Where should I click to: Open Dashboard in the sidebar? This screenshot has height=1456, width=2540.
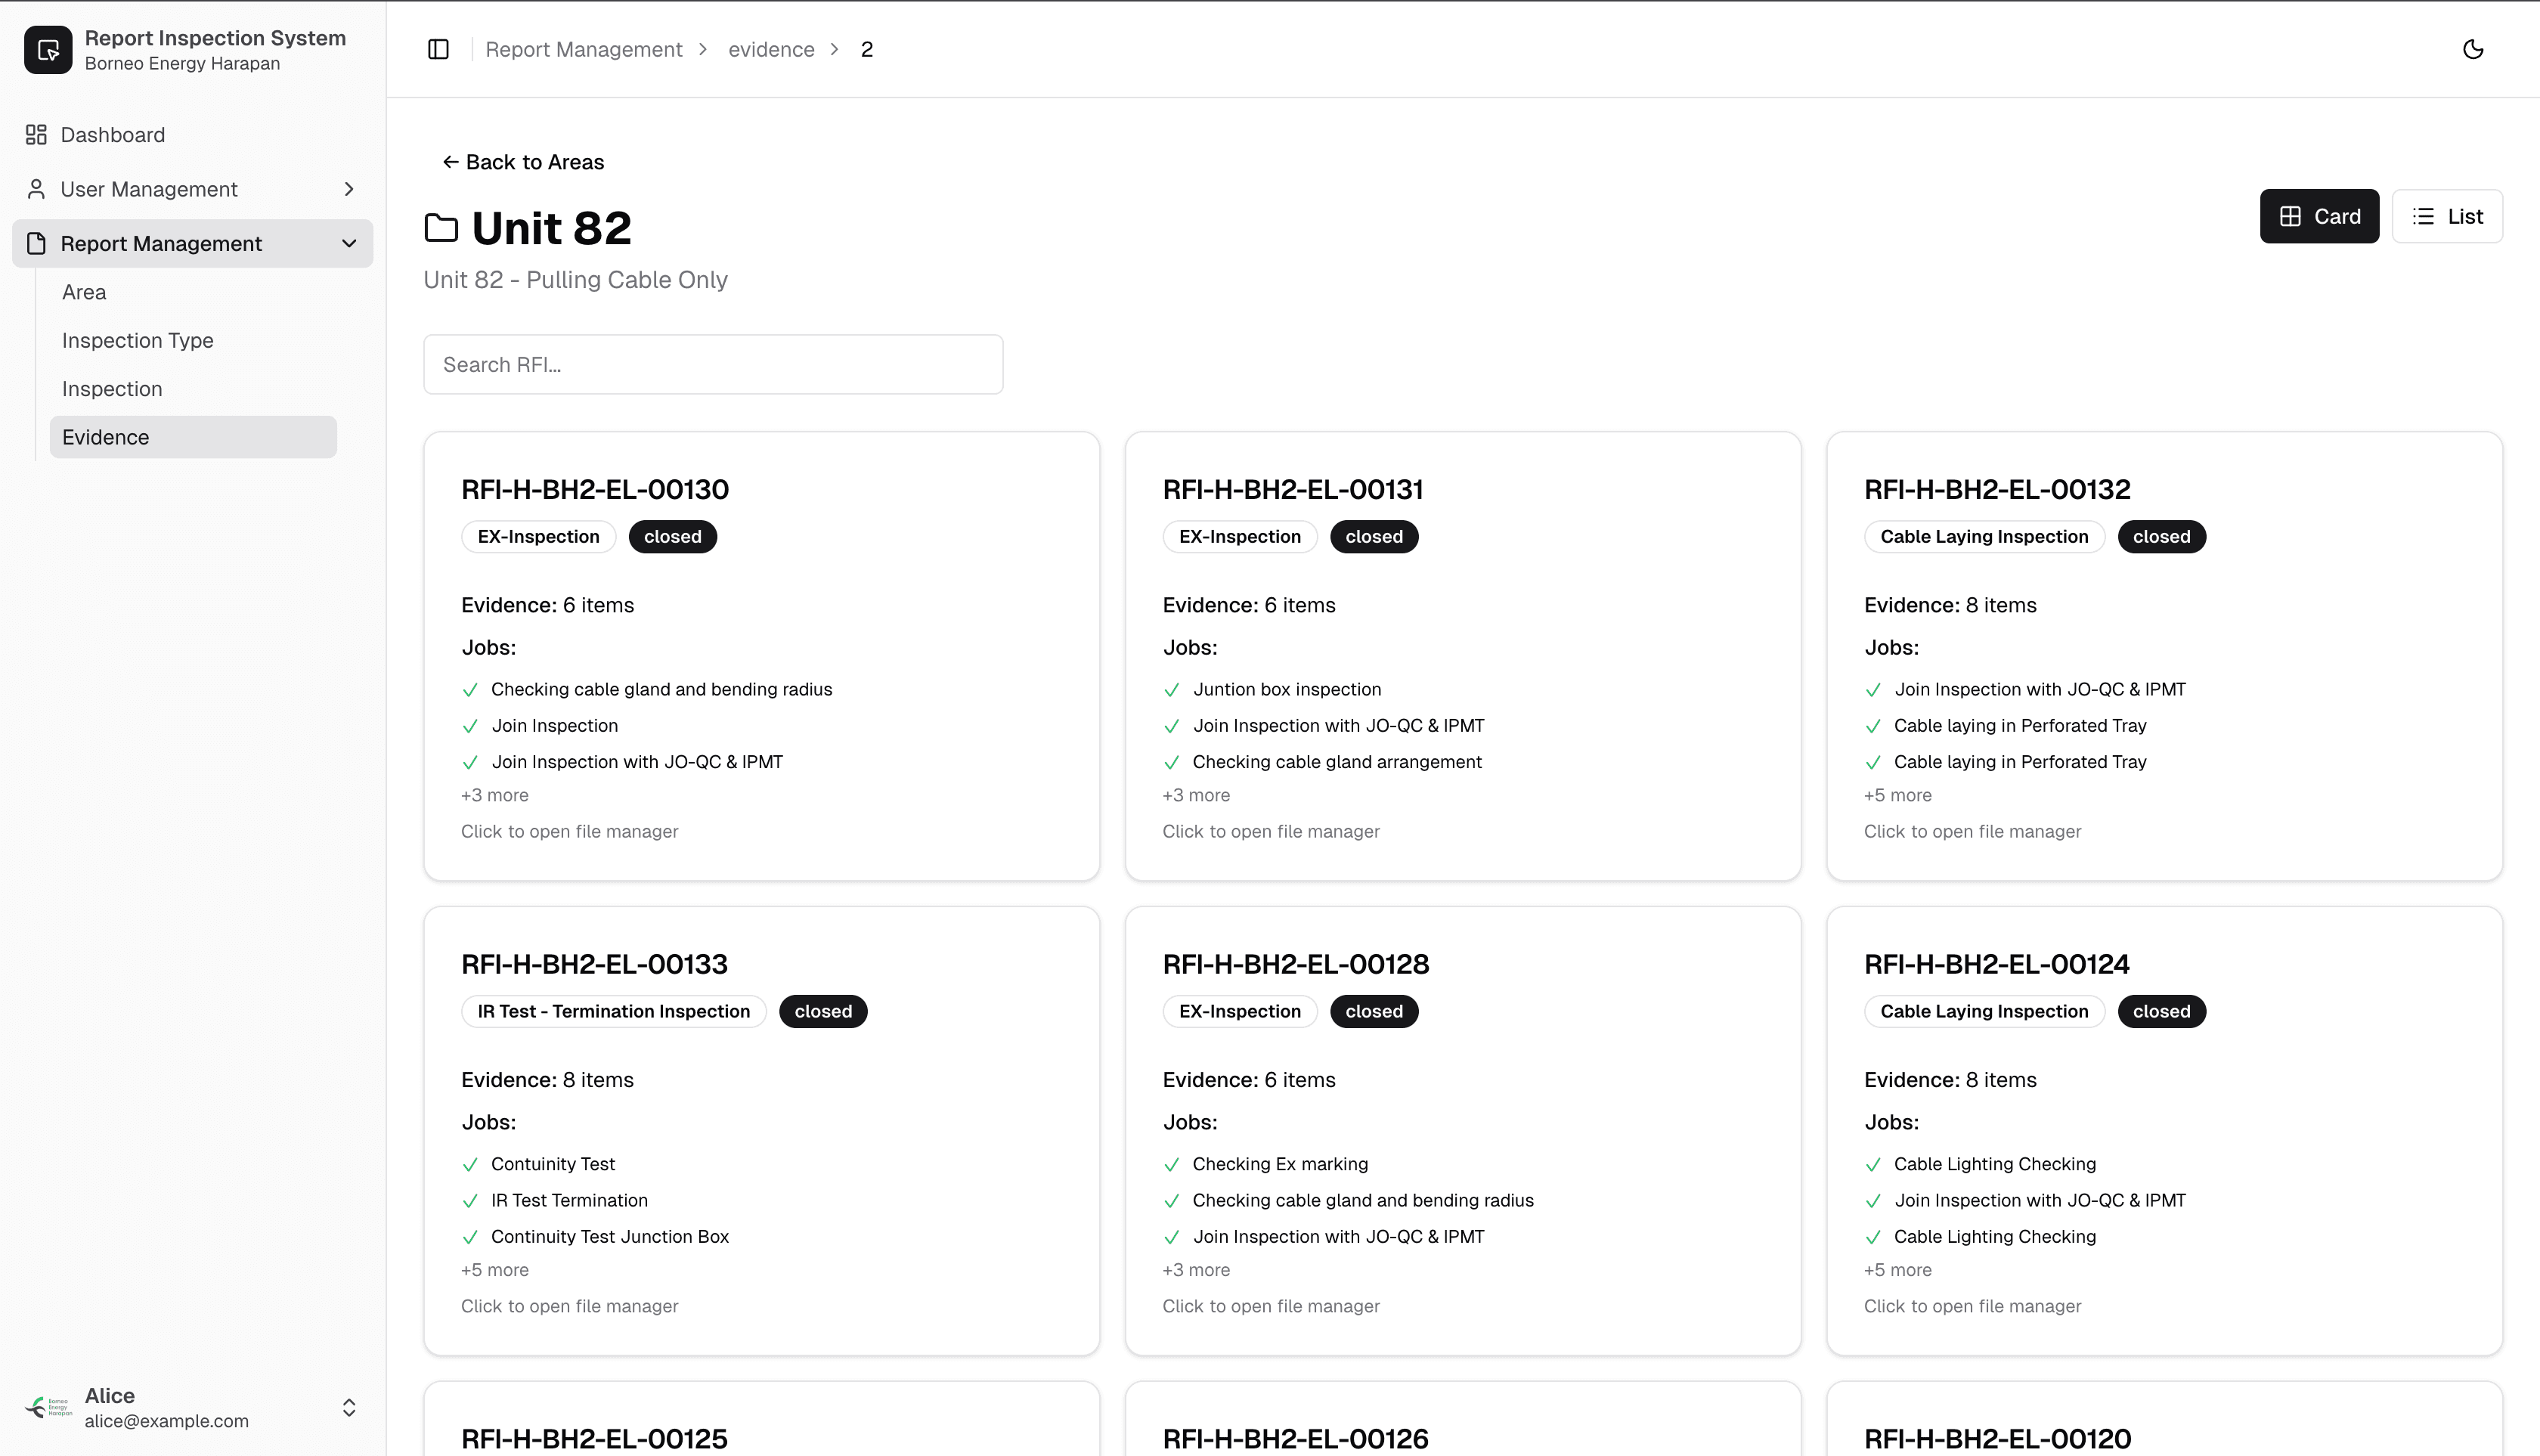click(x=193, y=134)
